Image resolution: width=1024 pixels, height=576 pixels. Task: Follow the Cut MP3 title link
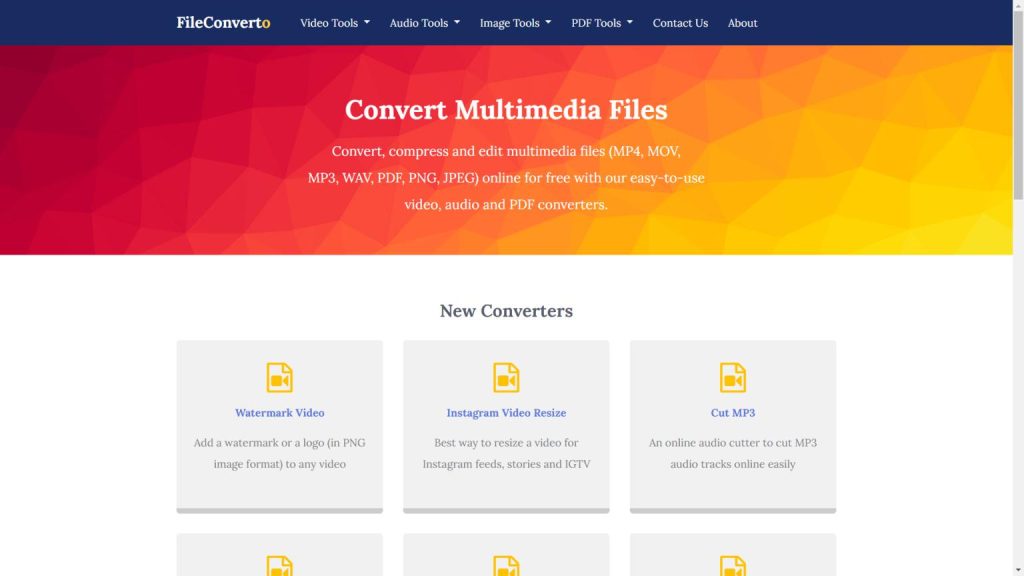[x=733, y=413]
